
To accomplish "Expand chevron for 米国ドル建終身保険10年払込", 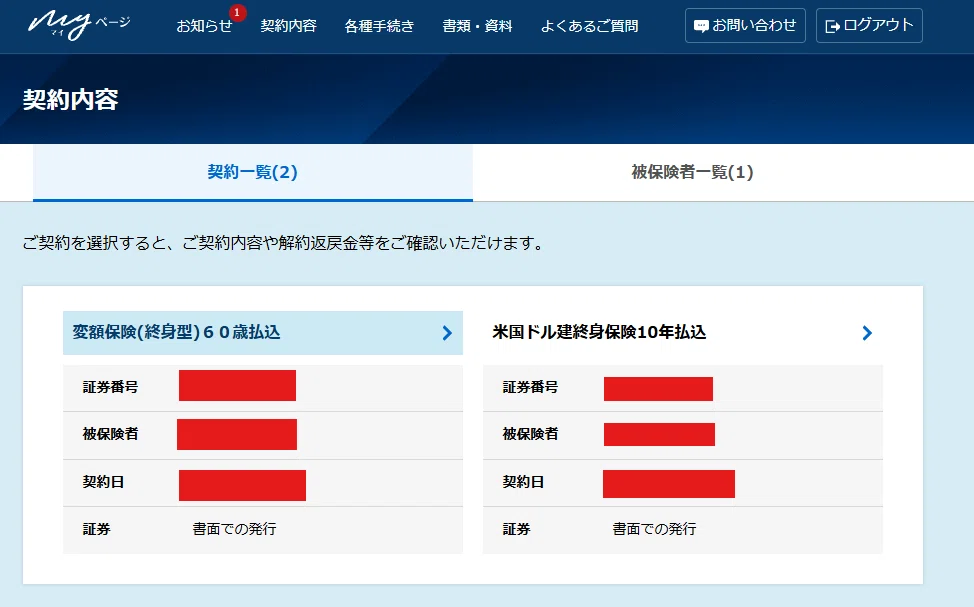I will (867, 333).
